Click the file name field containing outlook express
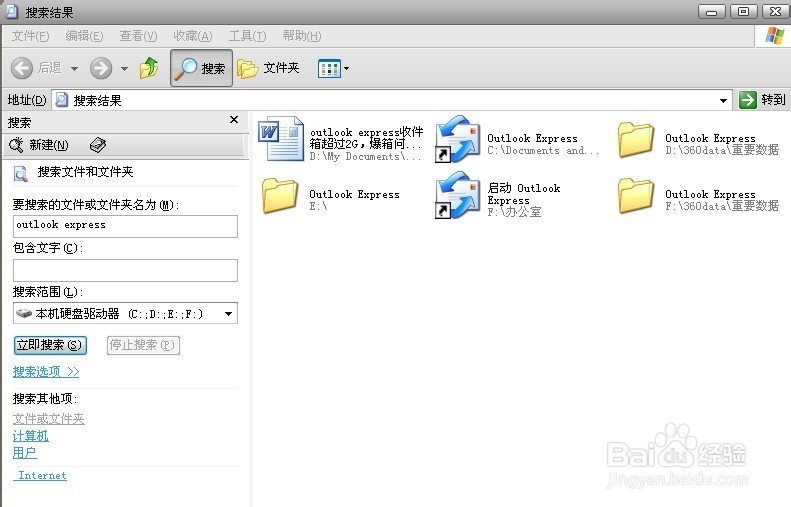 coord(125,226)
